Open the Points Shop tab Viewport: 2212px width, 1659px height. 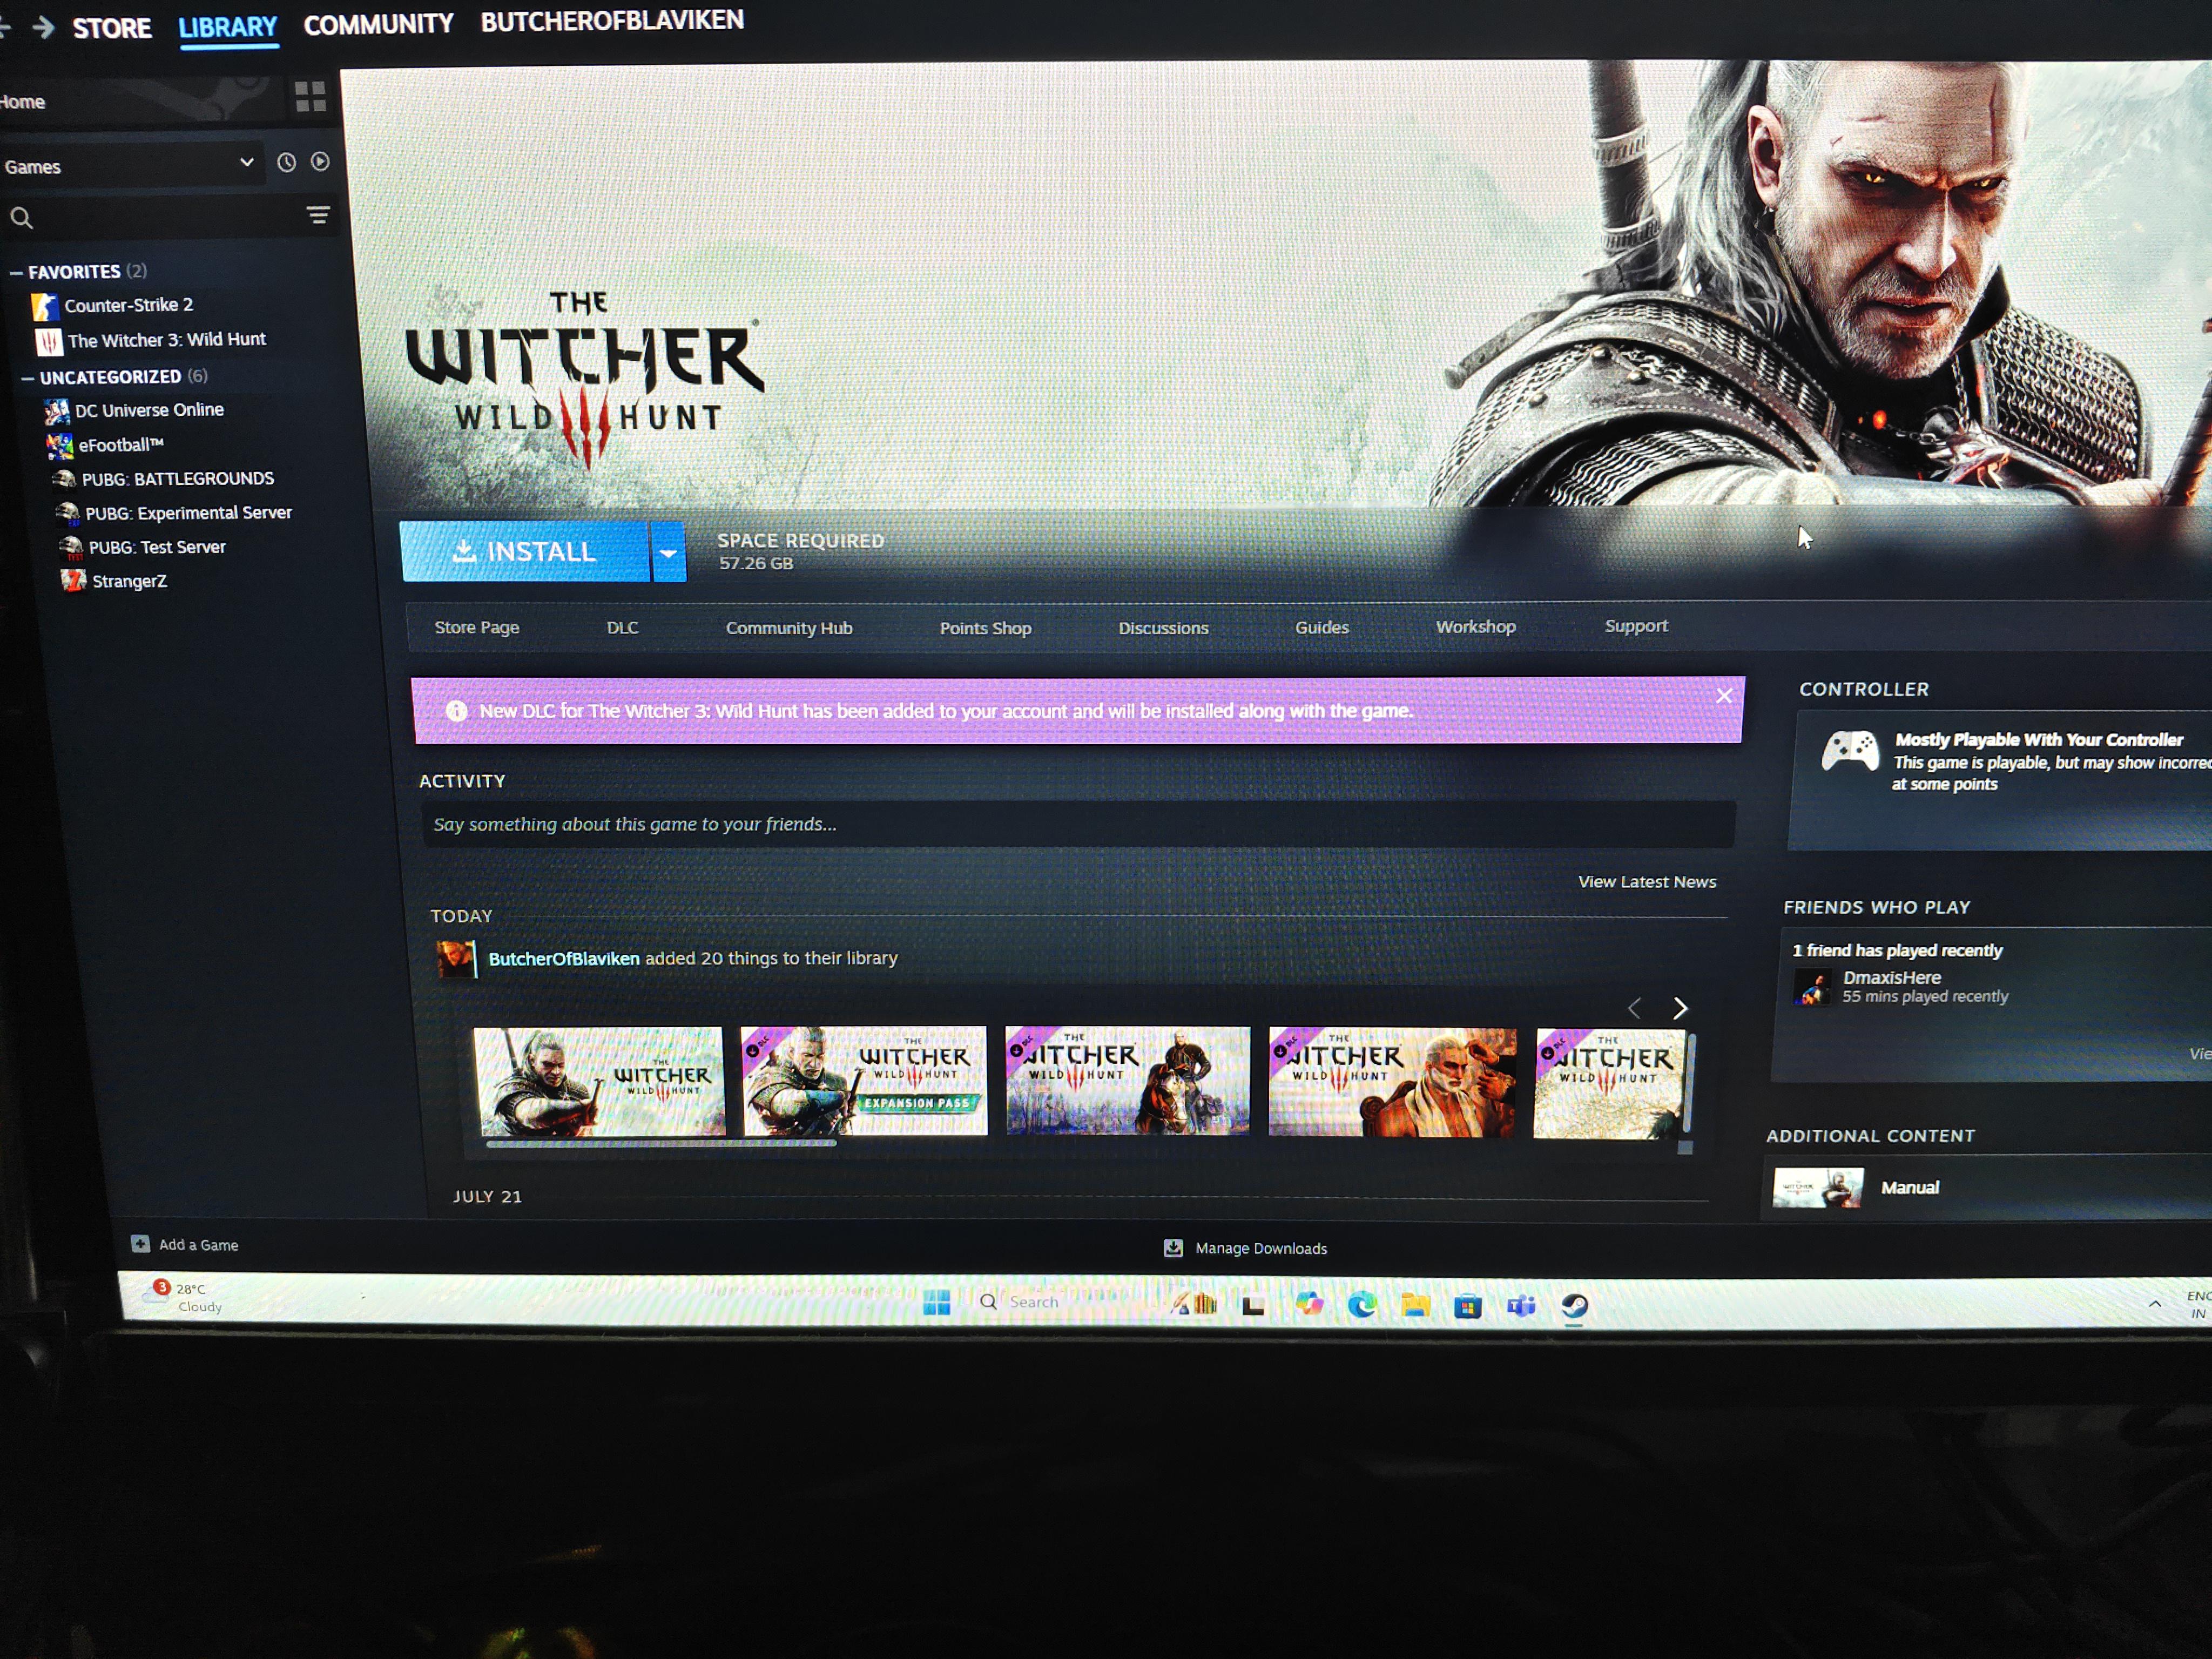(985, 628)
